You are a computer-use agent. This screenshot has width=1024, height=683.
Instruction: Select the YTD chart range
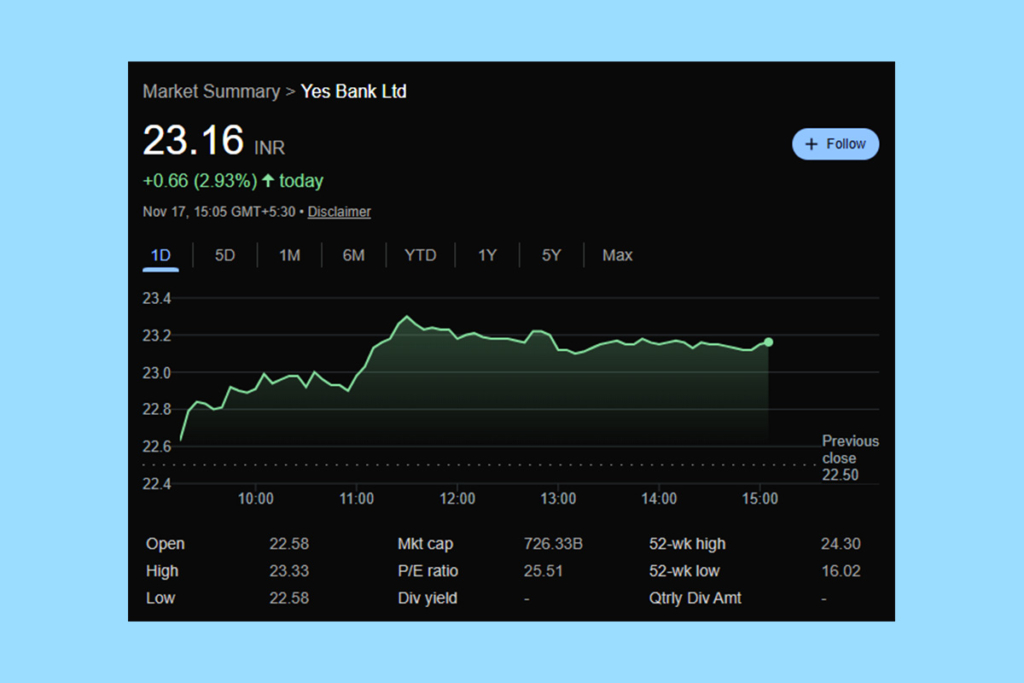(x=420, y=255)
